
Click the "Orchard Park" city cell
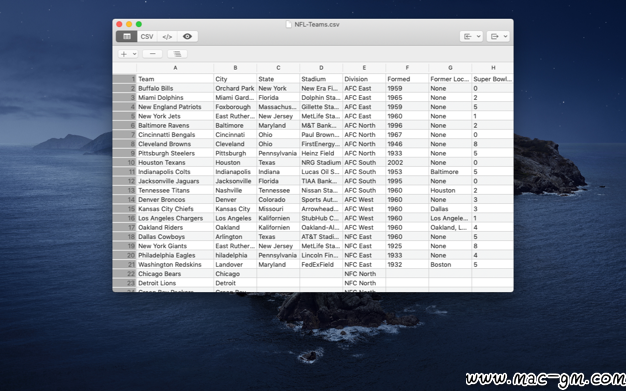click(x=235, y=88)
